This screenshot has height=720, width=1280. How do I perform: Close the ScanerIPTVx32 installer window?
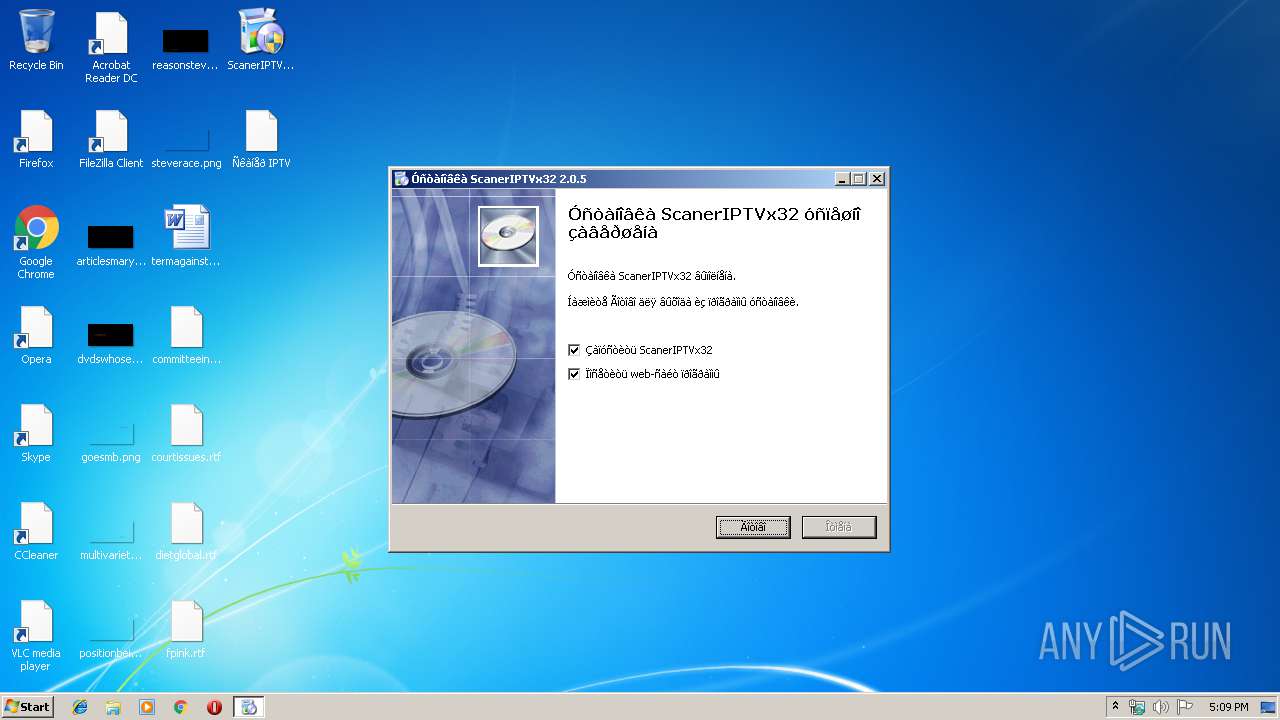[x=877, y=179]
